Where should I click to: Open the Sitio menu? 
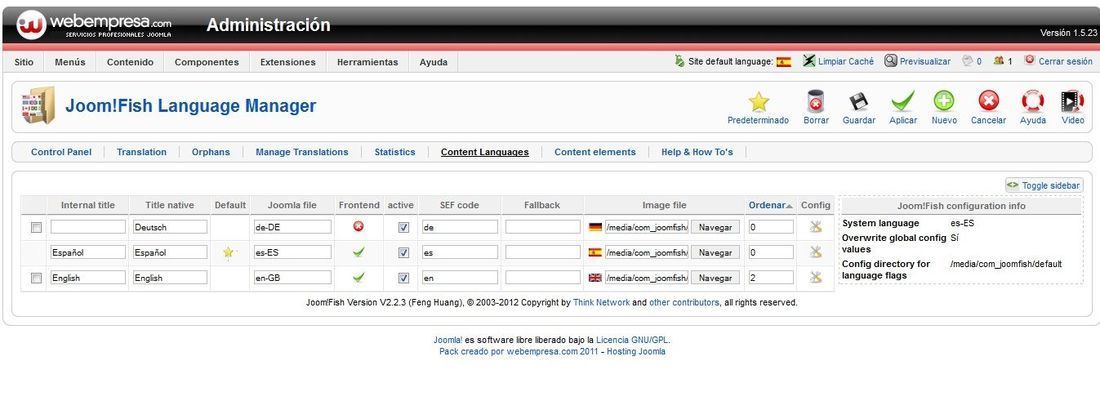tap(24, 62)
